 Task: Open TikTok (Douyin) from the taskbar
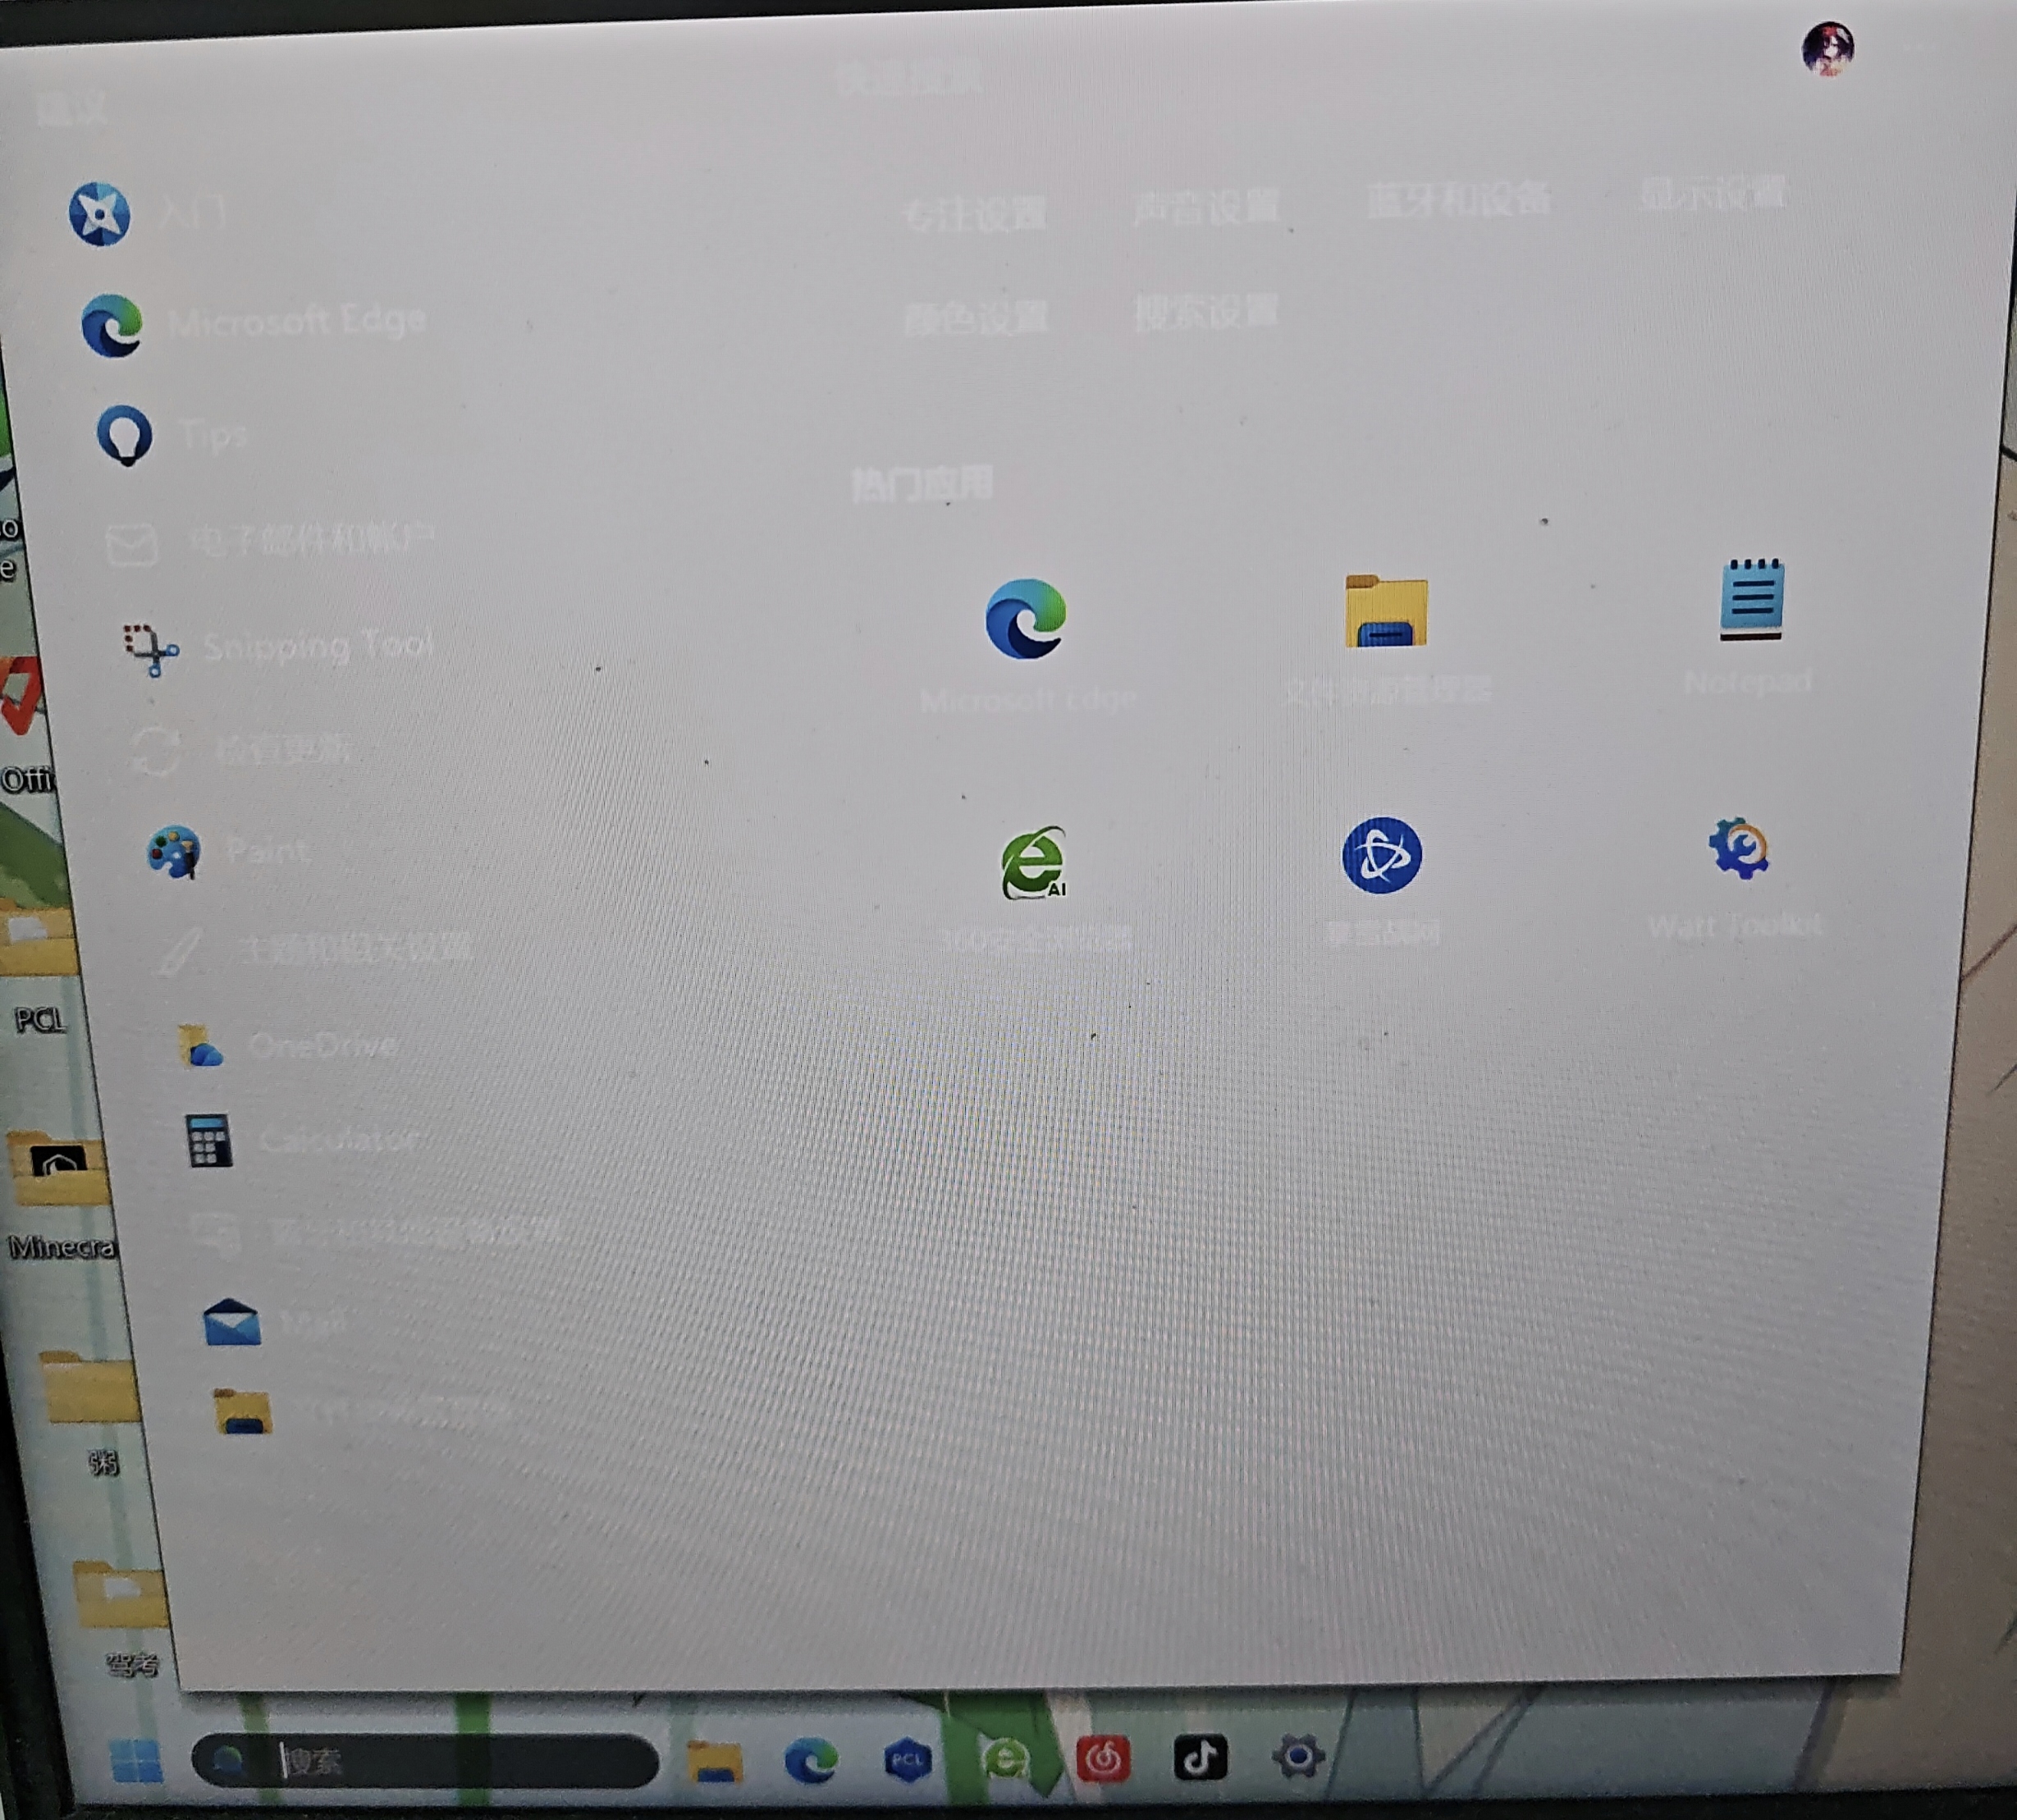coord(1200,1757)
